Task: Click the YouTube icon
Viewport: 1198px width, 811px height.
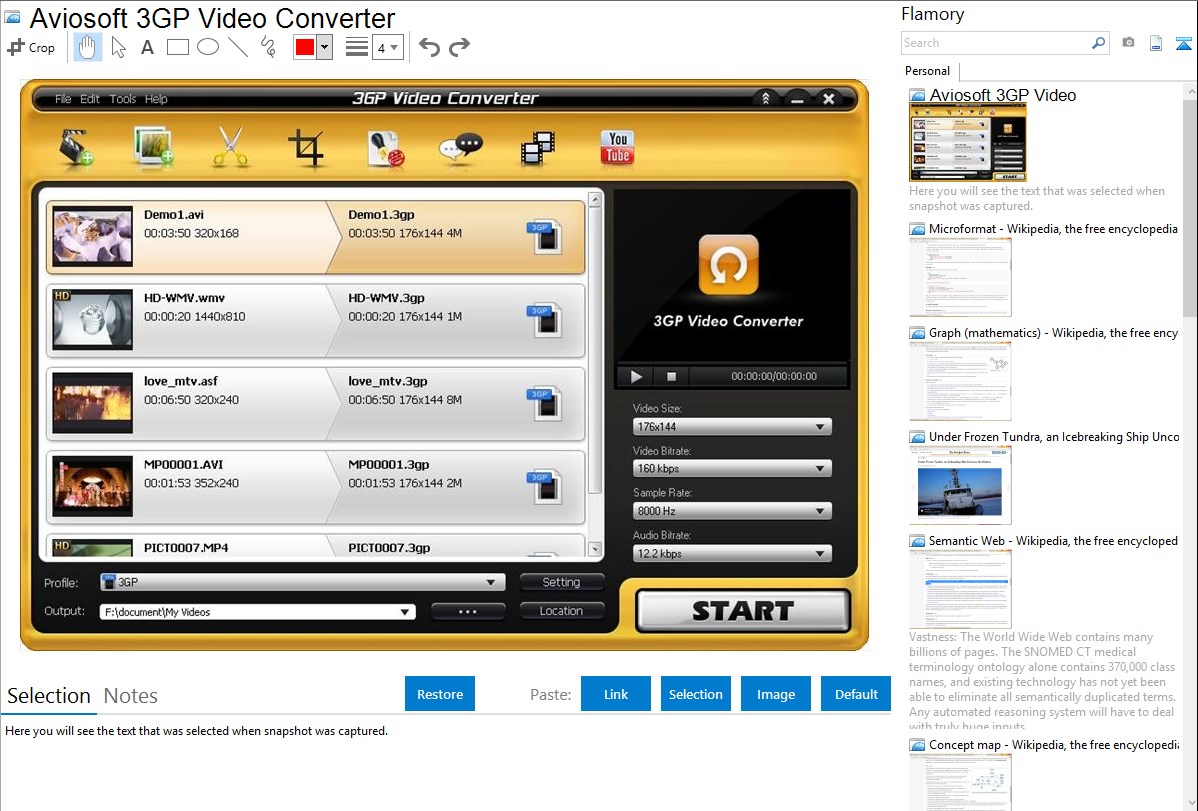Action: coord(617,147)
